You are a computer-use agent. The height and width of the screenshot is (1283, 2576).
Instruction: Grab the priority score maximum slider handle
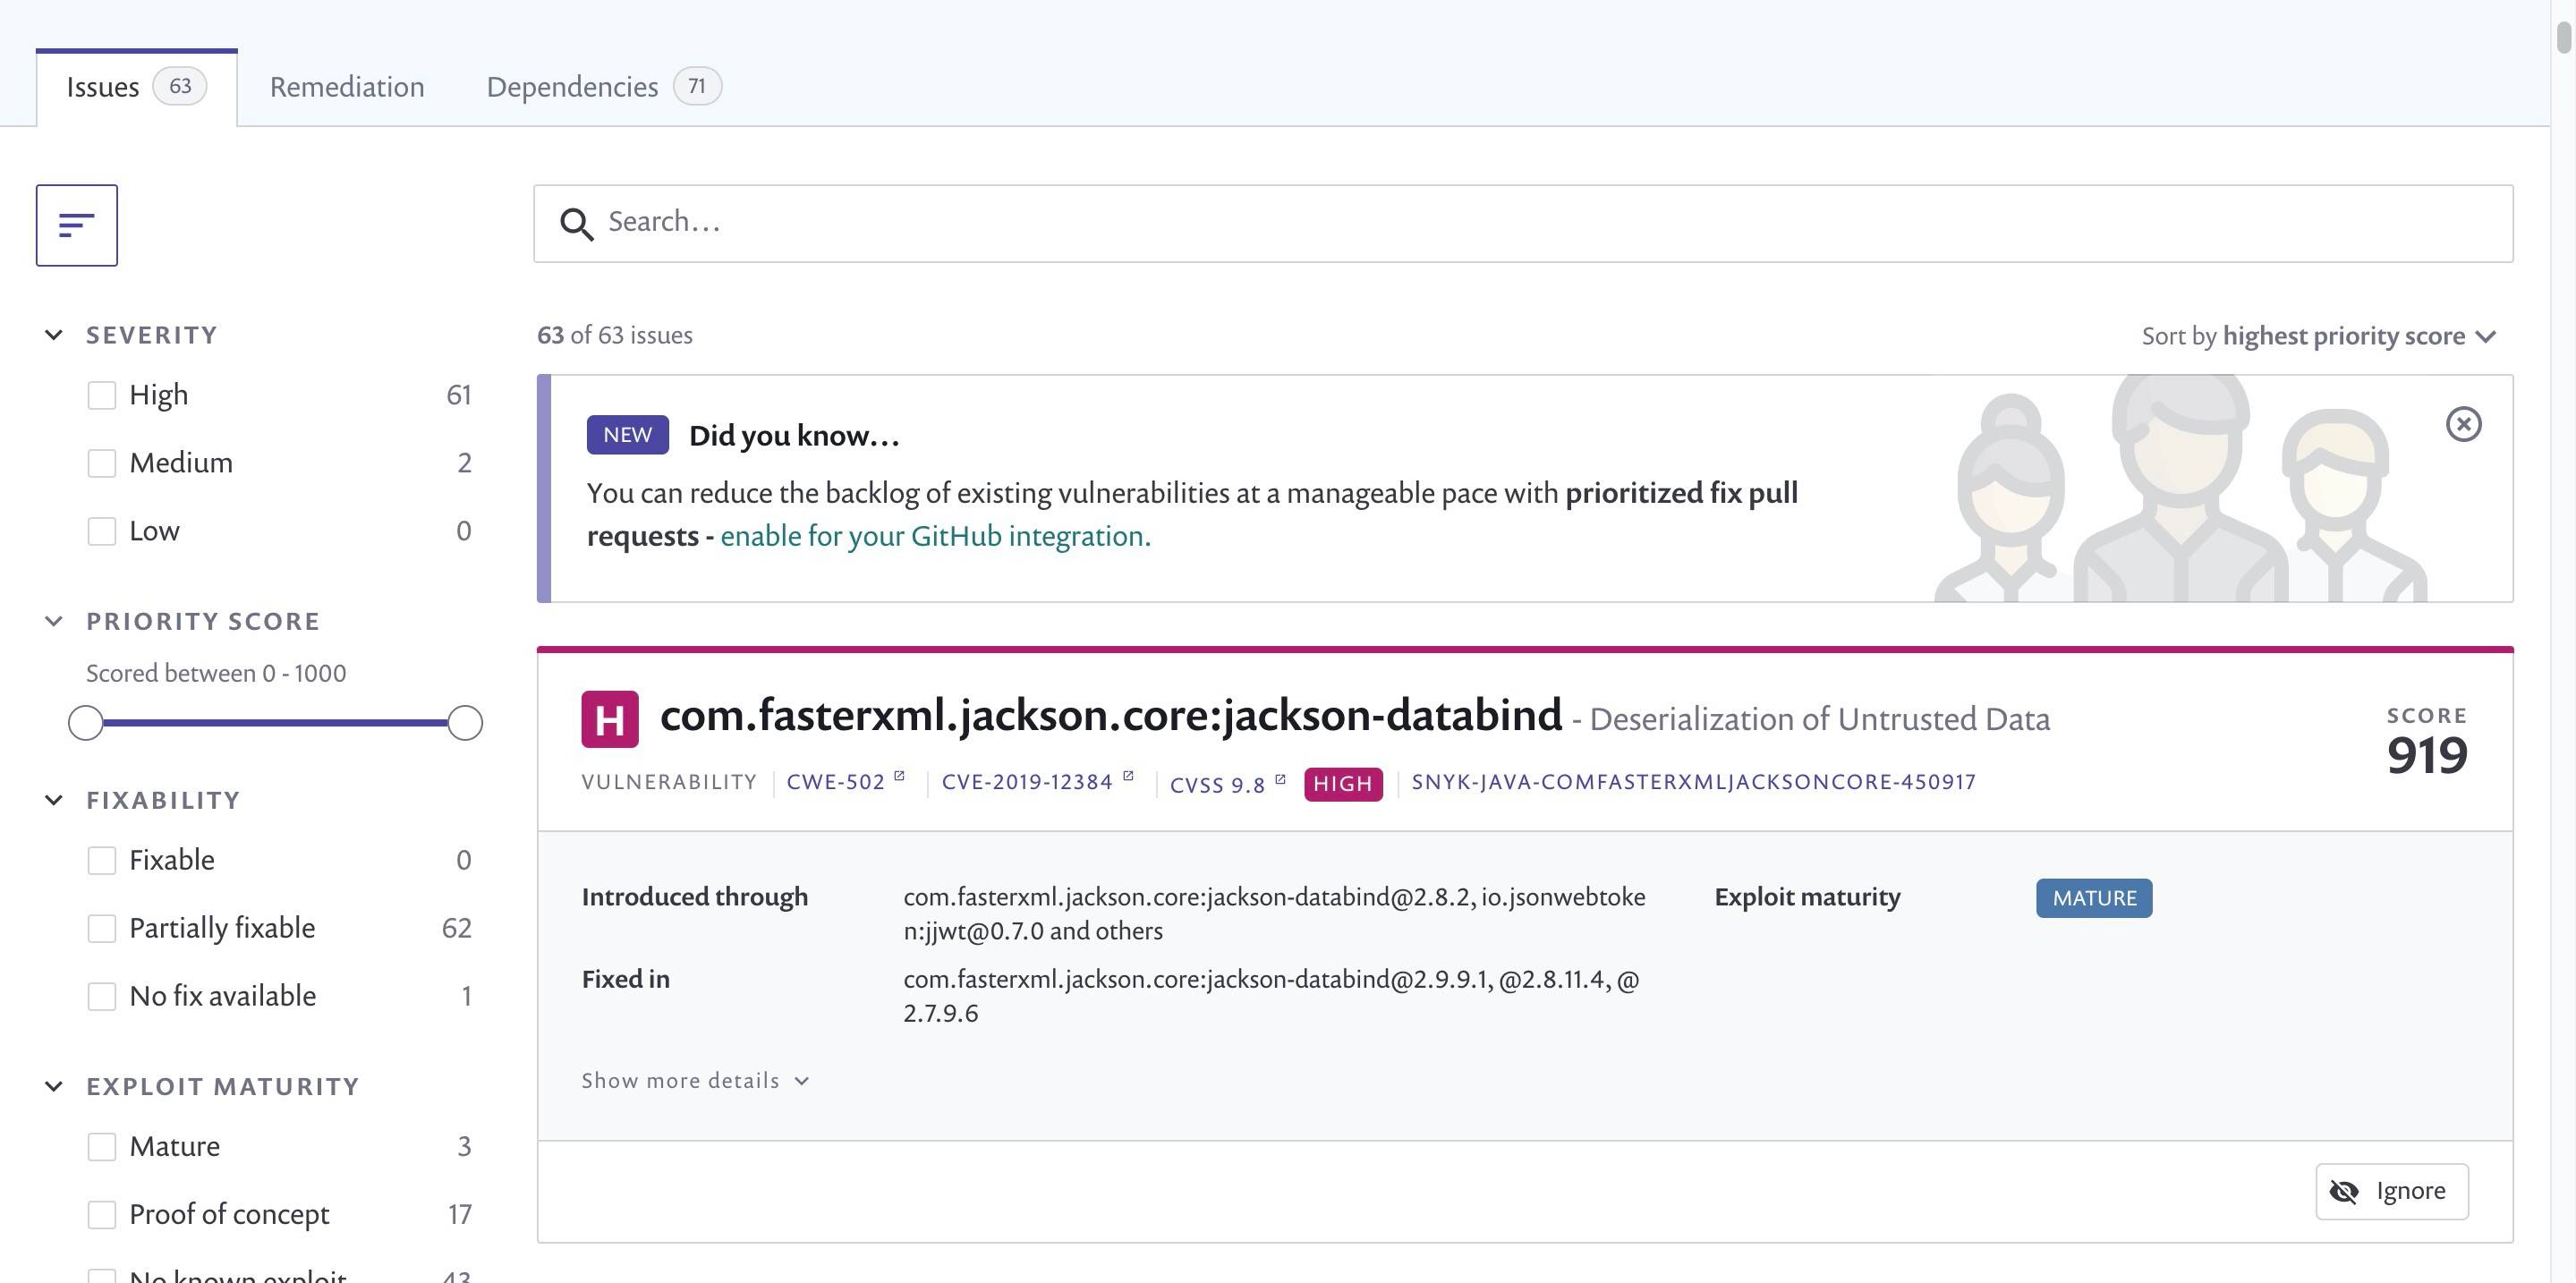coord(465,723)
